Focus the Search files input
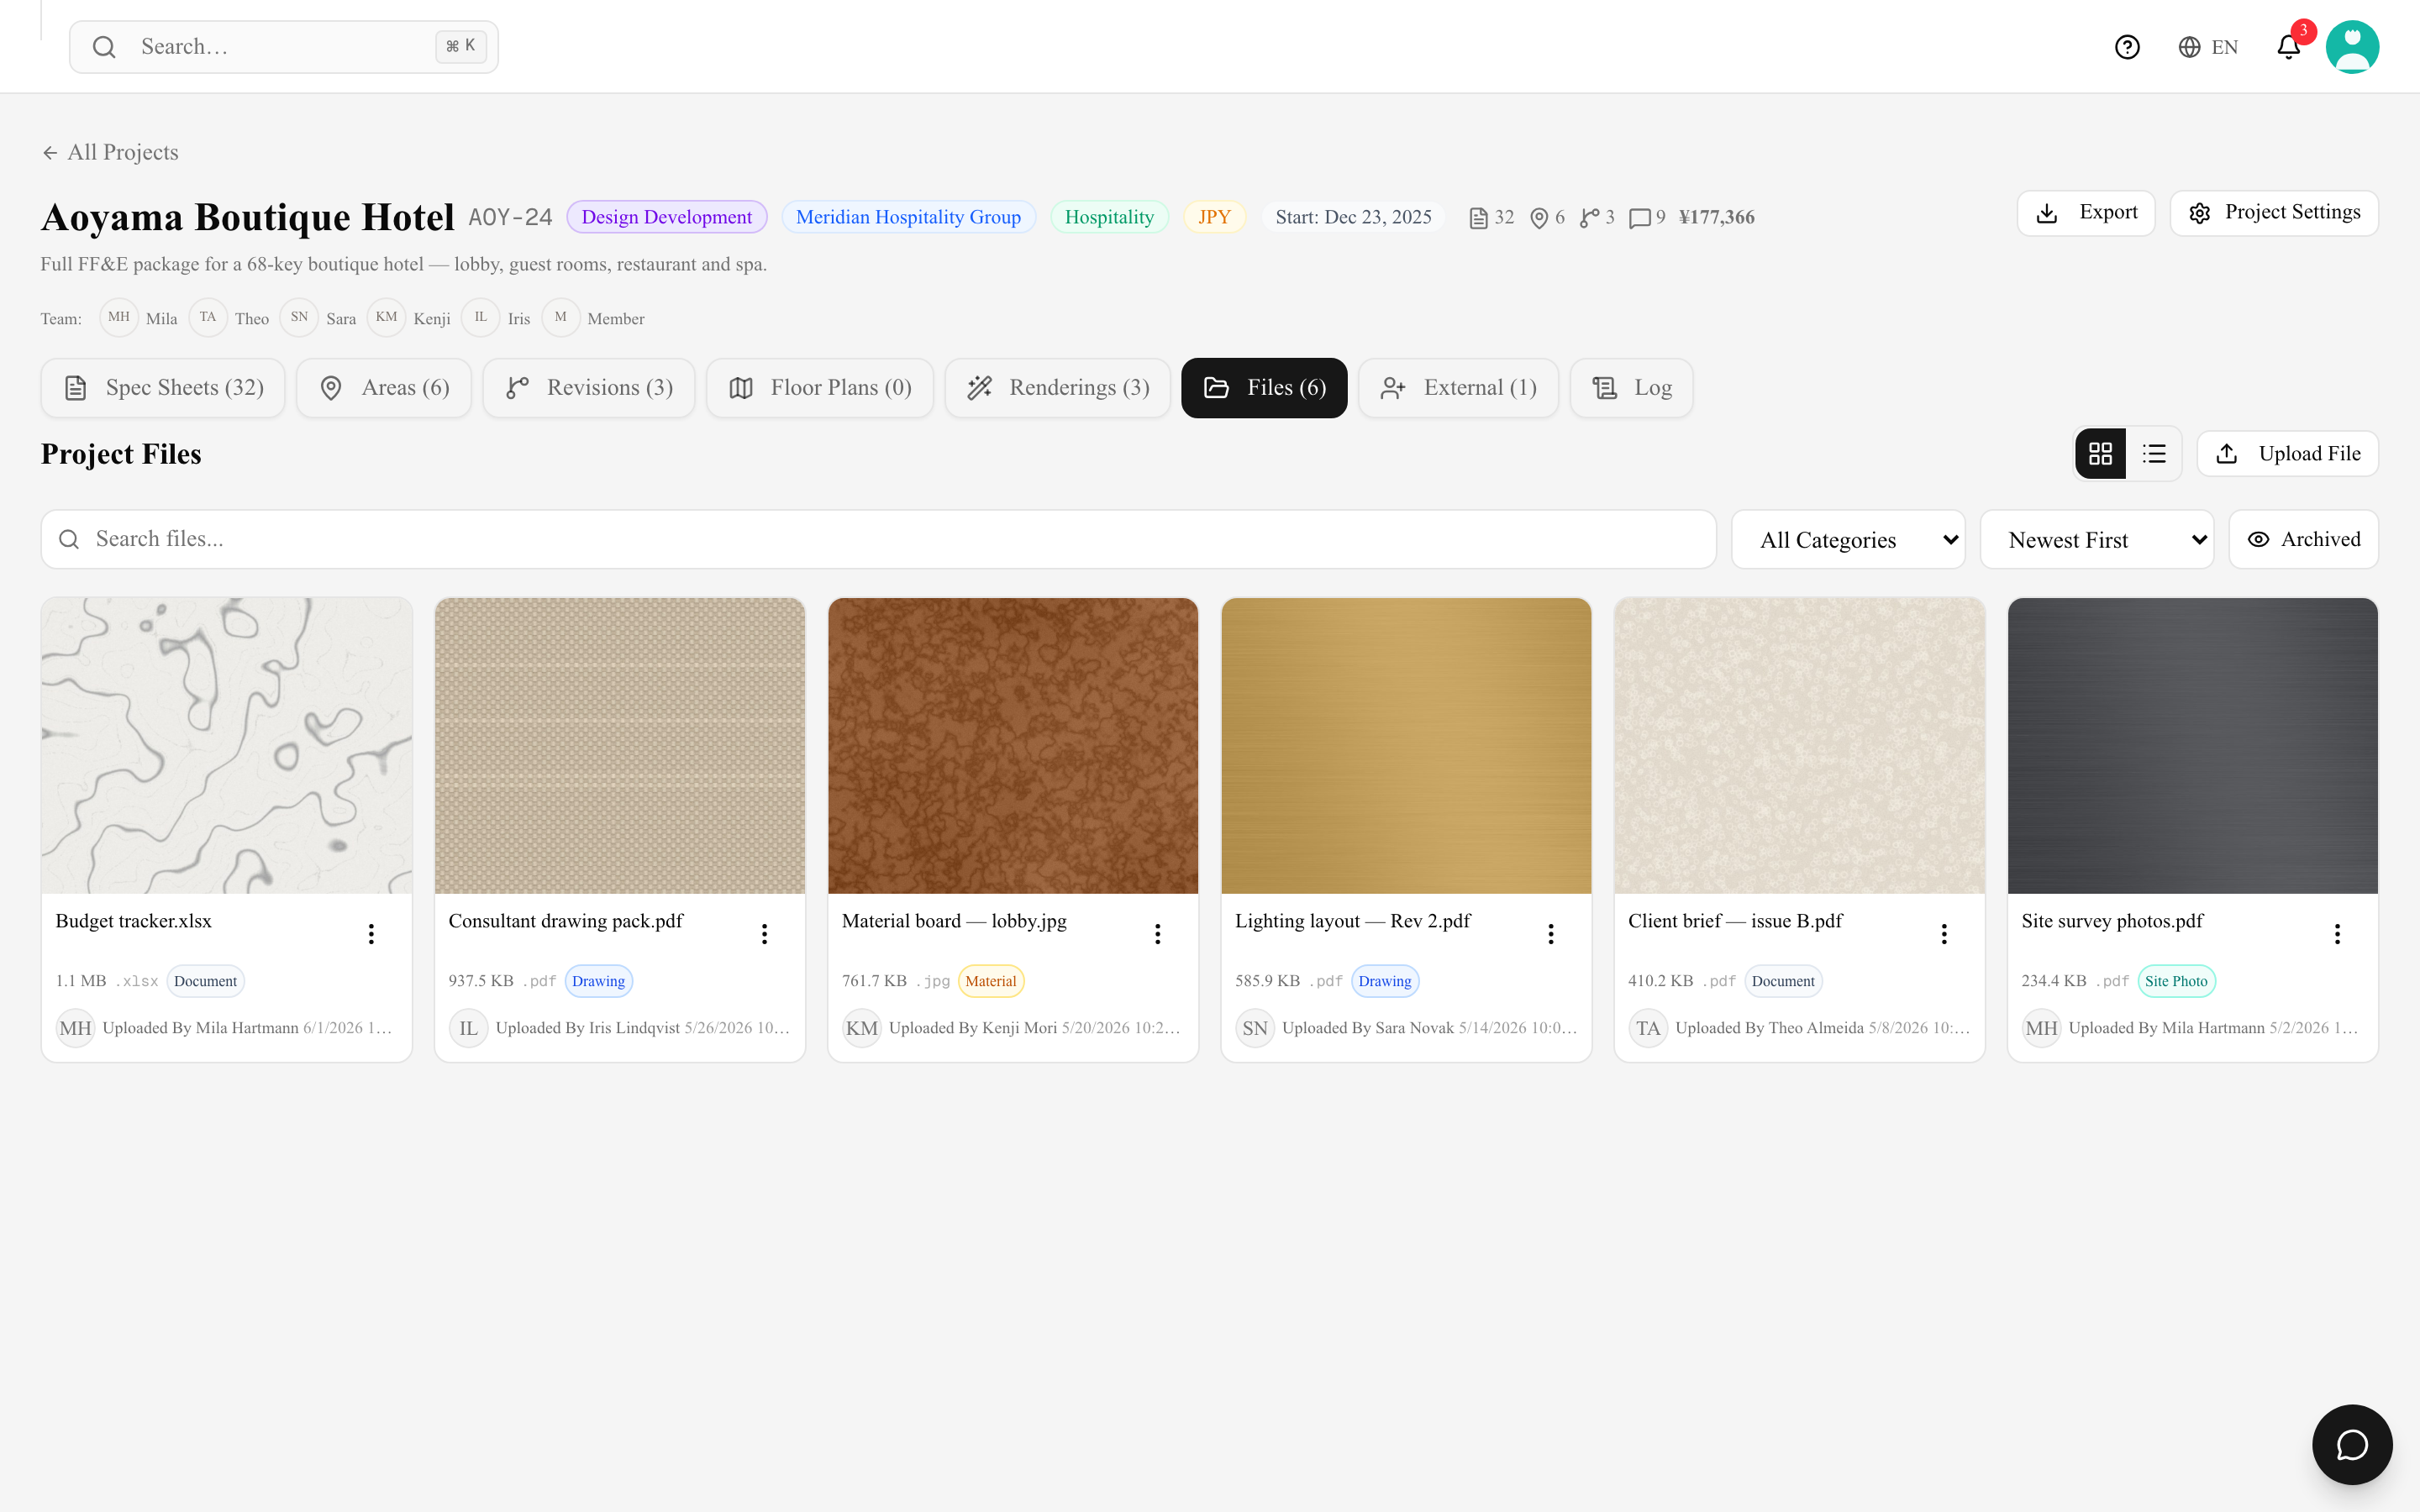This screenshot has width=2420, height=1512. [879, 539]
